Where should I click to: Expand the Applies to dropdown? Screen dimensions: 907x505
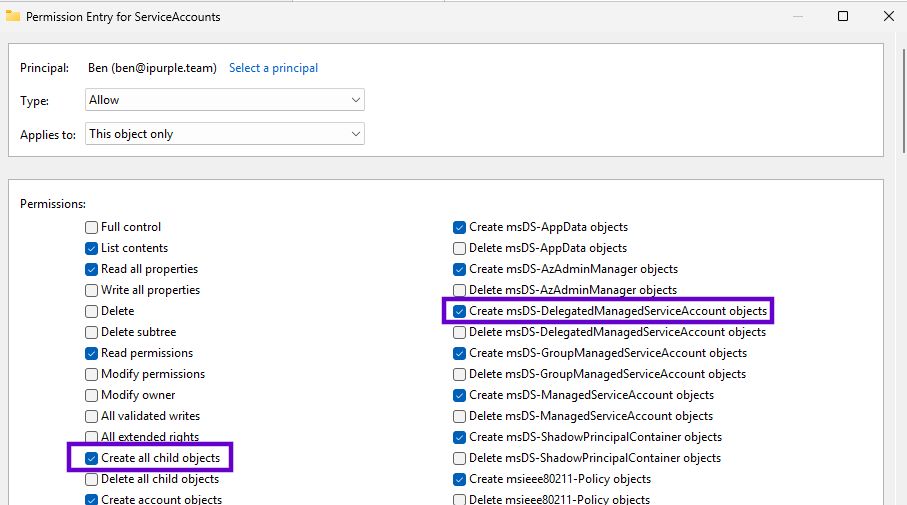point(225,134)
